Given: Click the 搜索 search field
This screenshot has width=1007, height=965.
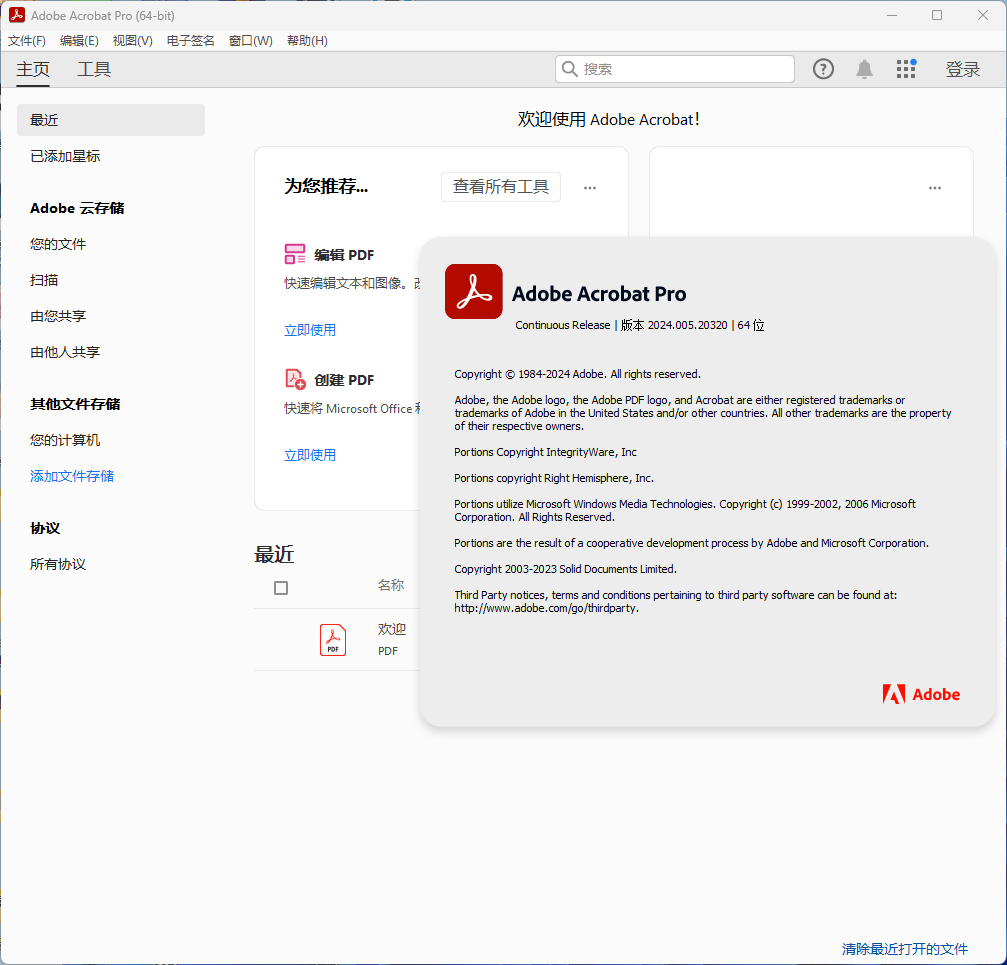Looking at the screenshot, I should click(x=674, y=69).
